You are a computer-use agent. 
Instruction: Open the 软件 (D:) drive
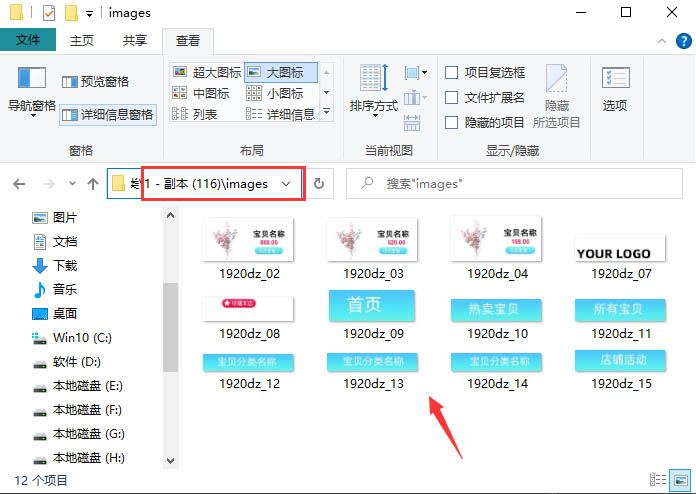tap(67, 362)
